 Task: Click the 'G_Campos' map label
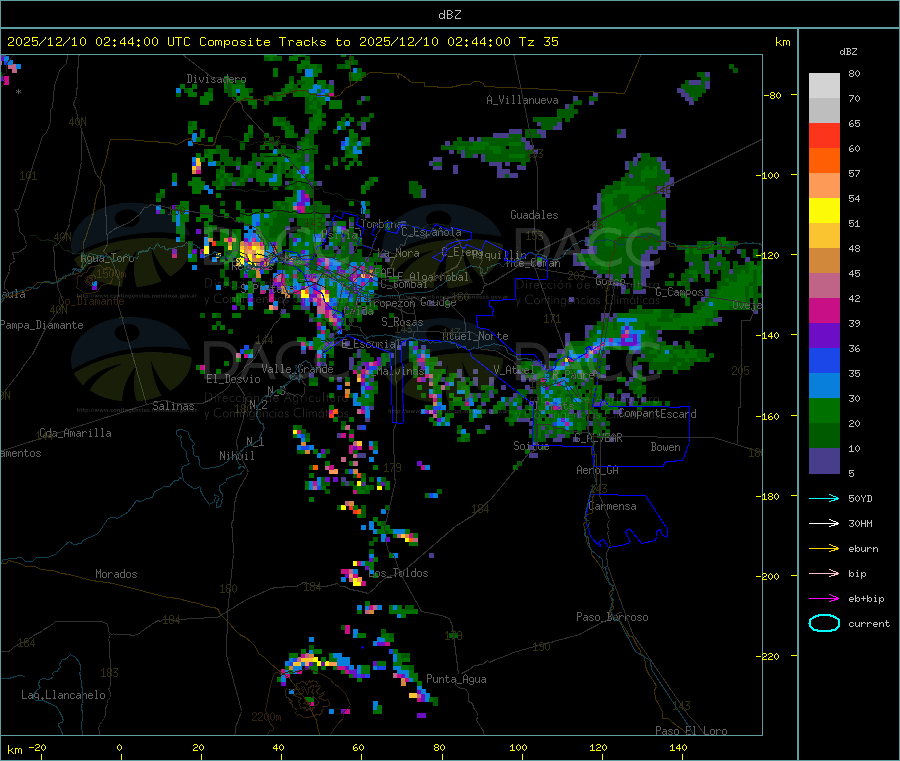[x=680, y=292]
